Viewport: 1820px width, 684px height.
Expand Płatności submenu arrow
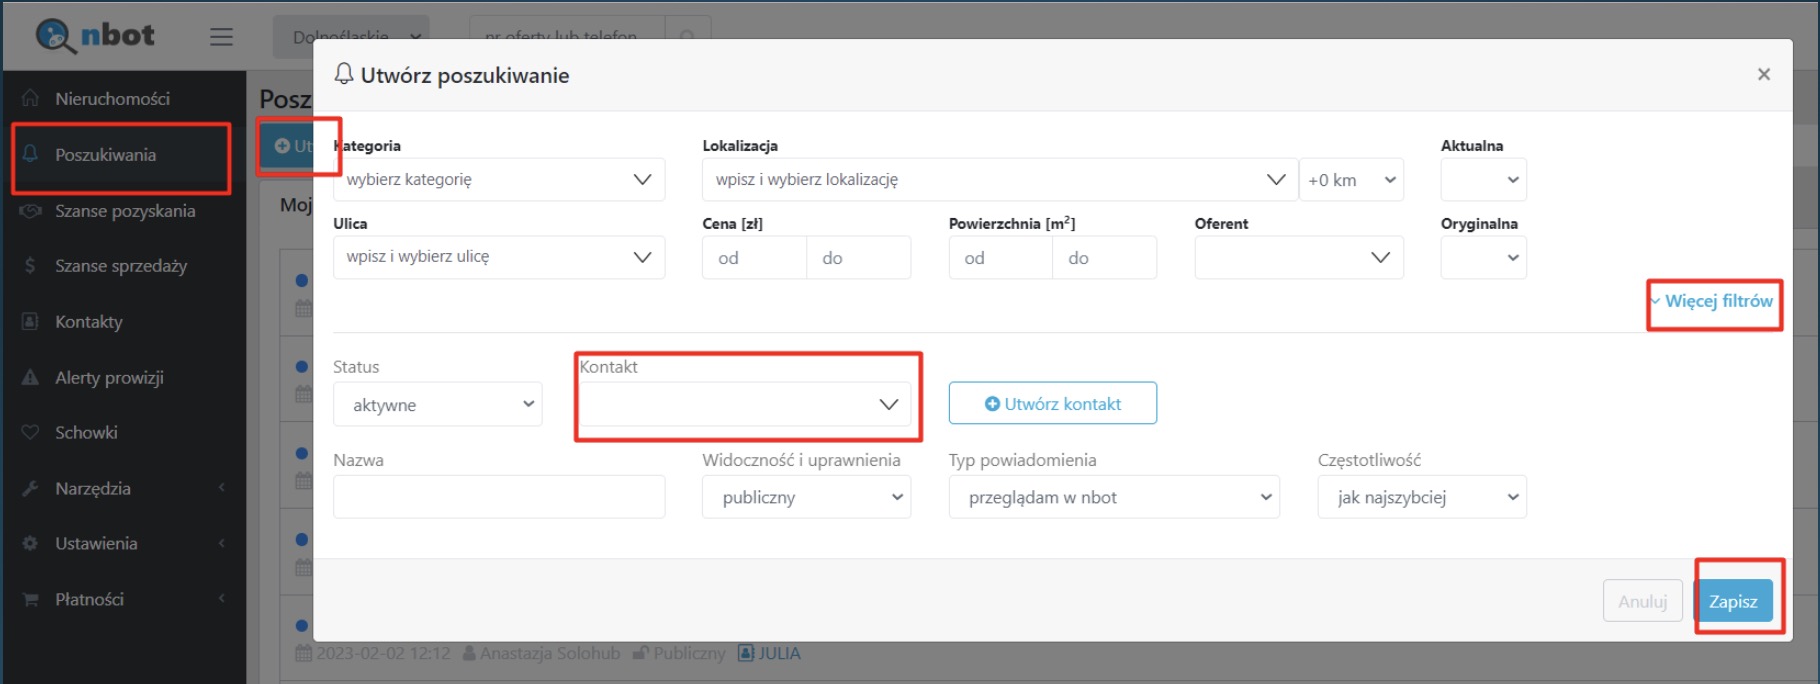[222, 599]
